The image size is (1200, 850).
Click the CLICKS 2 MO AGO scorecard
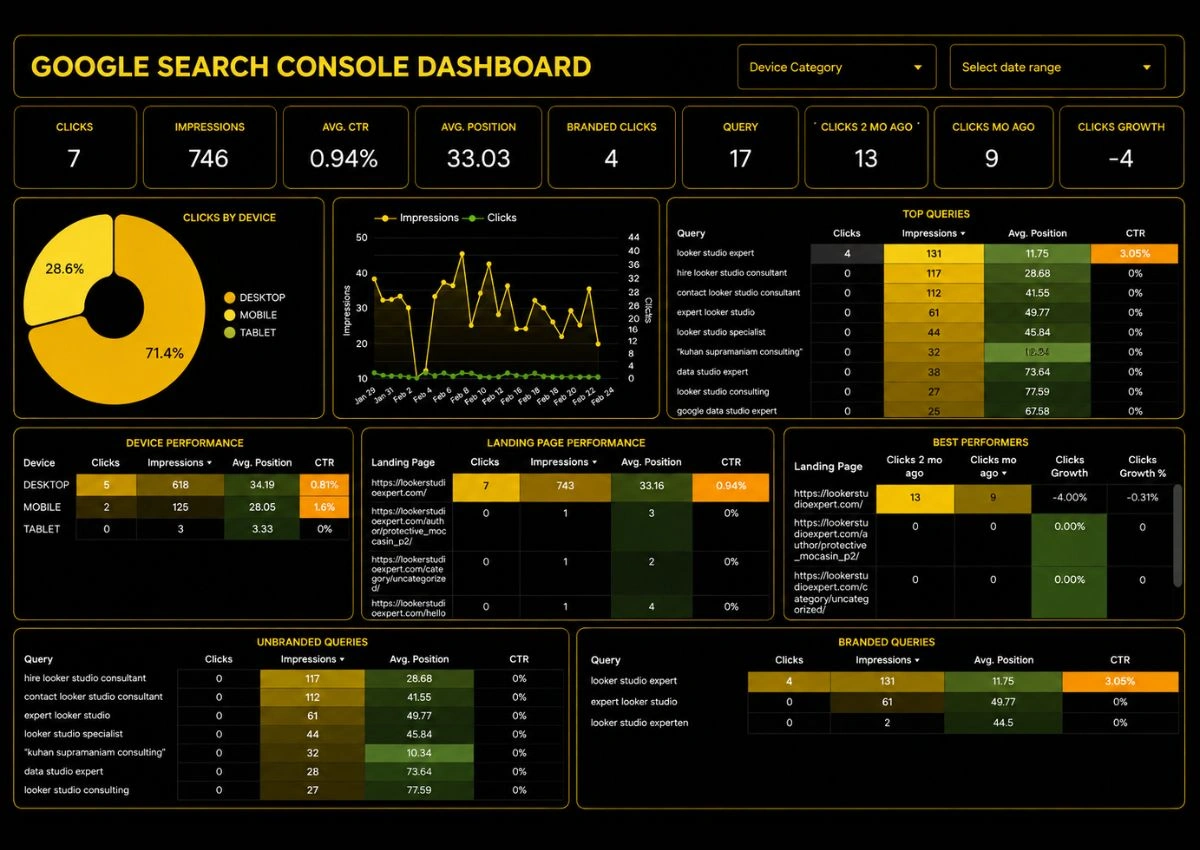[866, 147]
